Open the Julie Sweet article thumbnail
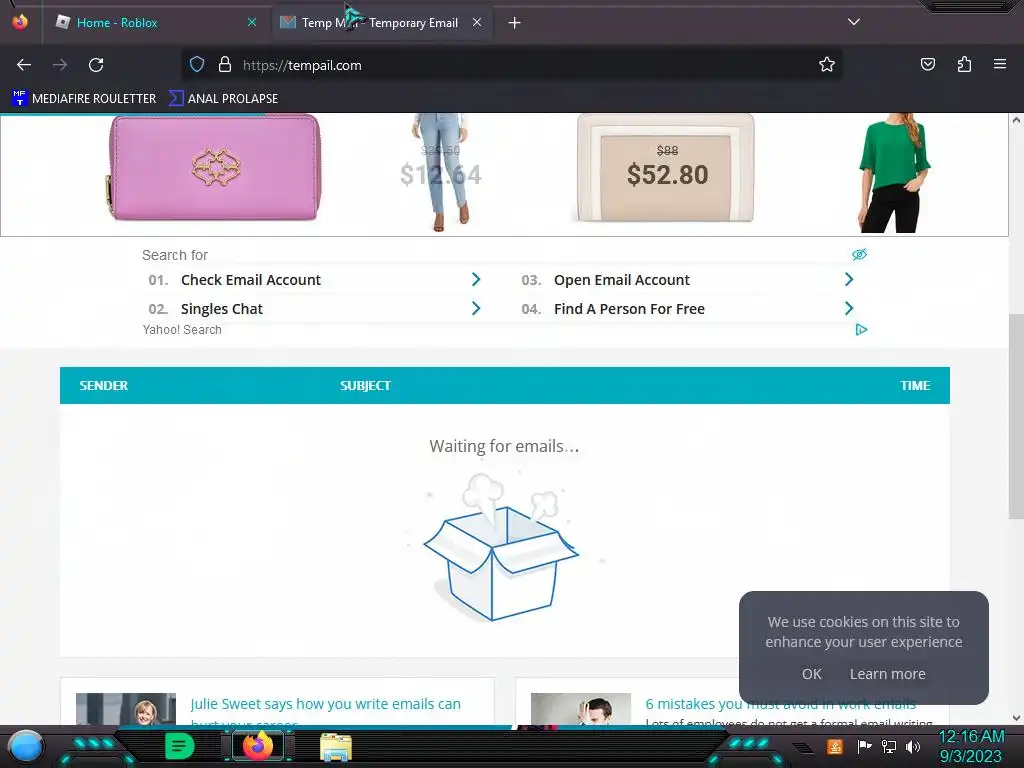Screen dimensions: 1024x768 126,709
